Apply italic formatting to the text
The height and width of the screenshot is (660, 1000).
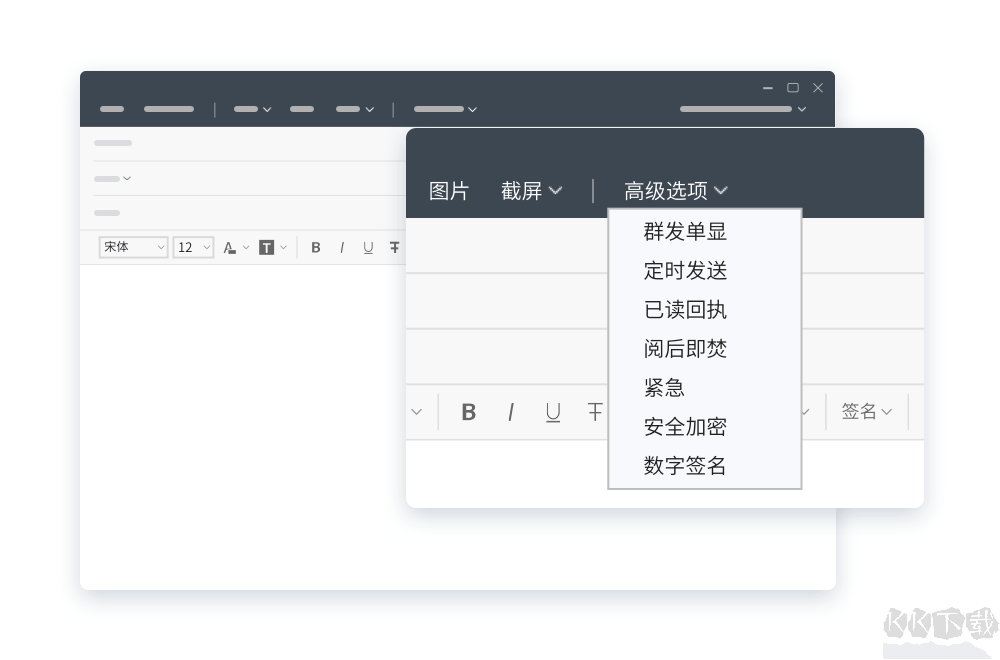click(342, 247)
